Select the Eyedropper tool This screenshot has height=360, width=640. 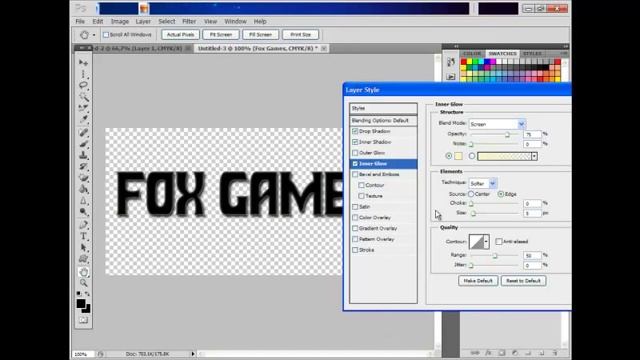[83, 120]
